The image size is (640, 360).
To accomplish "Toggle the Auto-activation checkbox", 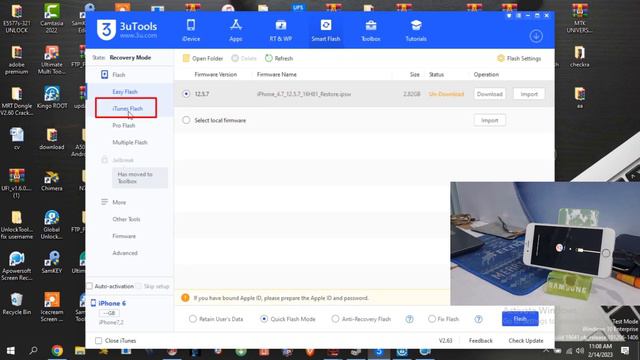I will click(x=89, y=286).
